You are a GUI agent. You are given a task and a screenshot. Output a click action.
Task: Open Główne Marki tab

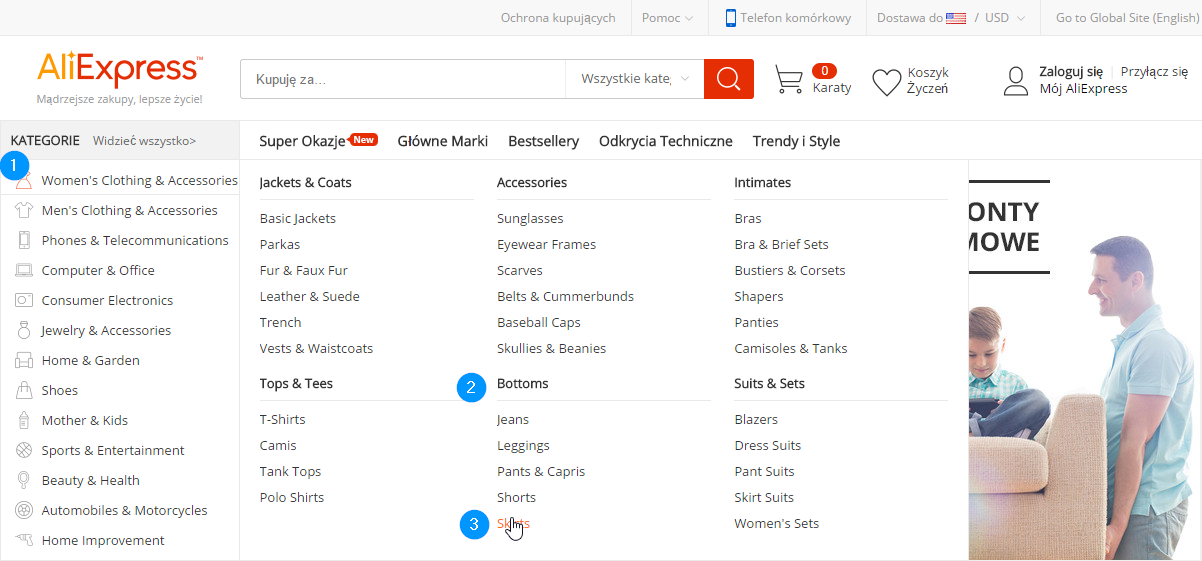point(442,141)
